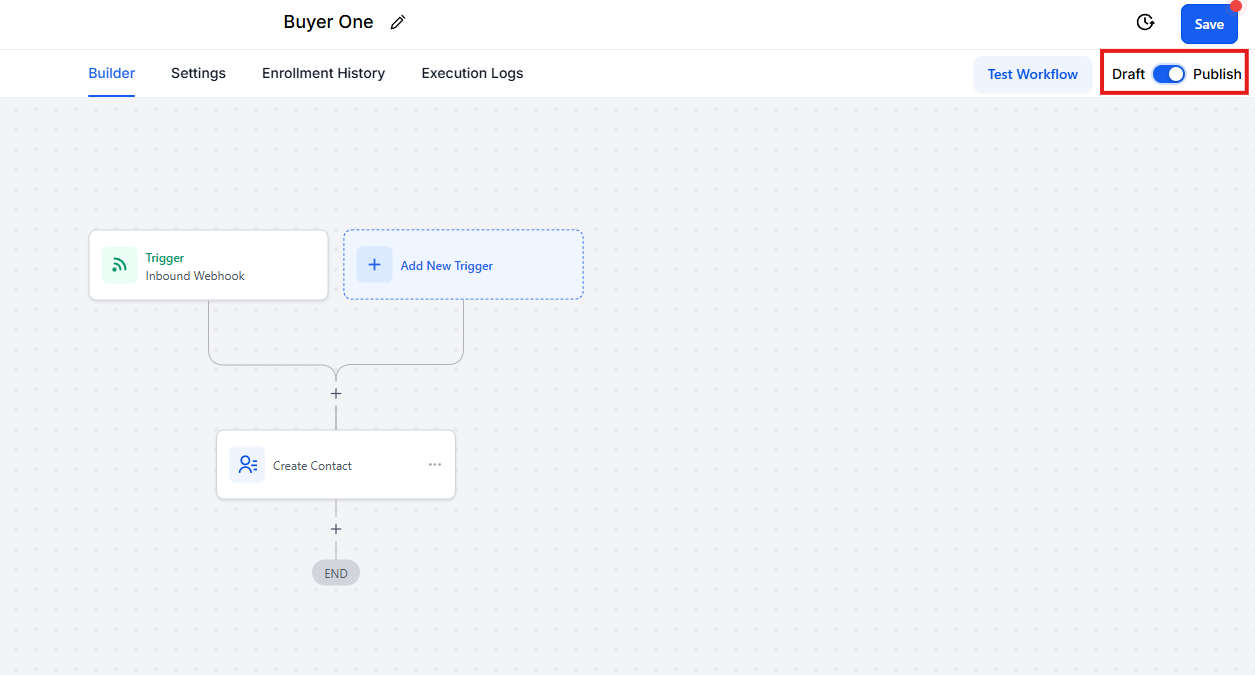Open the Settings tab
Viewport: 1255px width, 675px height.
(198, 73)
